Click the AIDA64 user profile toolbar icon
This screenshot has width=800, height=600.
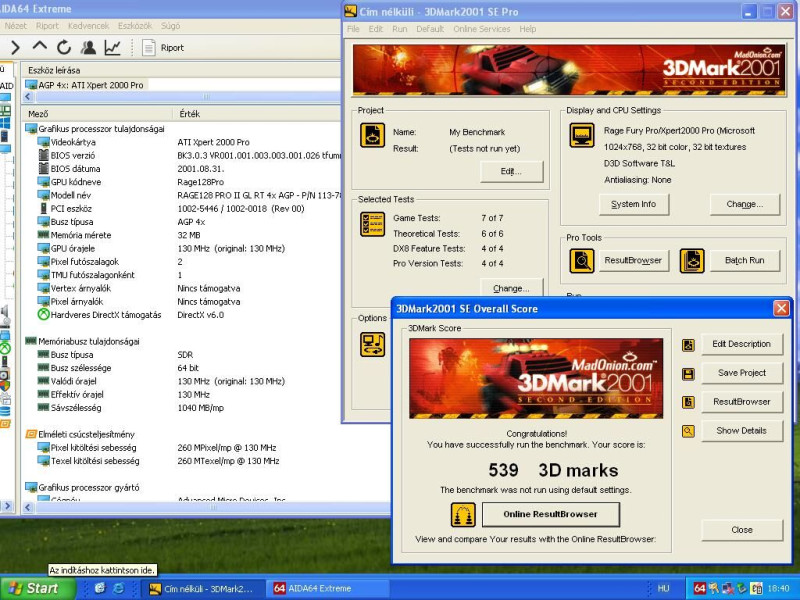tap(88, 47)
